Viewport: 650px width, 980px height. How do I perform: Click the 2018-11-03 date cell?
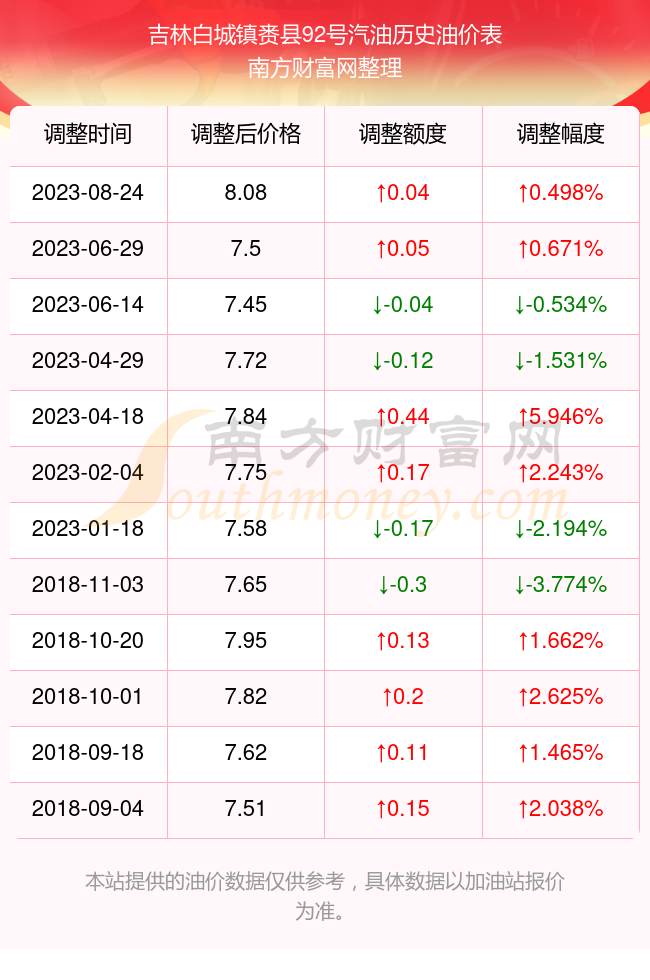(88, 585)
